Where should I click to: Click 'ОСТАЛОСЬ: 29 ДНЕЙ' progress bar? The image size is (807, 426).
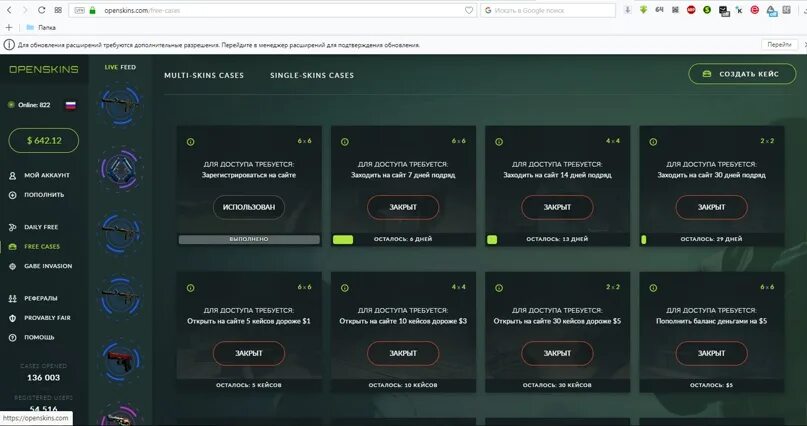(x=712, y=239)
